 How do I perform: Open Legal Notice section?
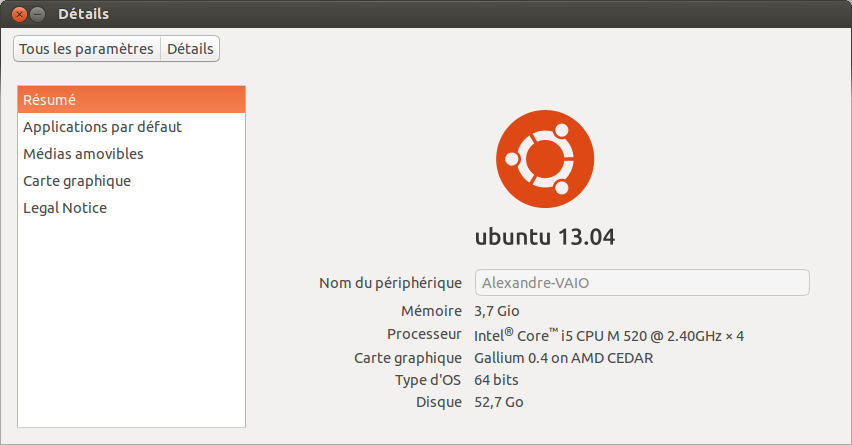(x=131, y=208)
